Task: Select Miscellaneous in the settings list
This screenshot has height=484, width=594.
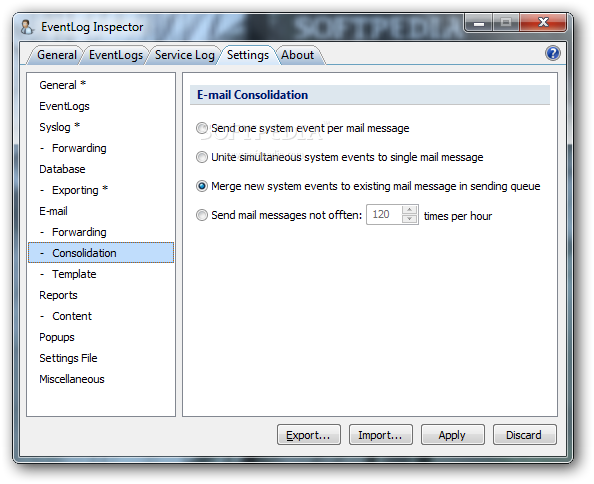Action: (101, 379)
